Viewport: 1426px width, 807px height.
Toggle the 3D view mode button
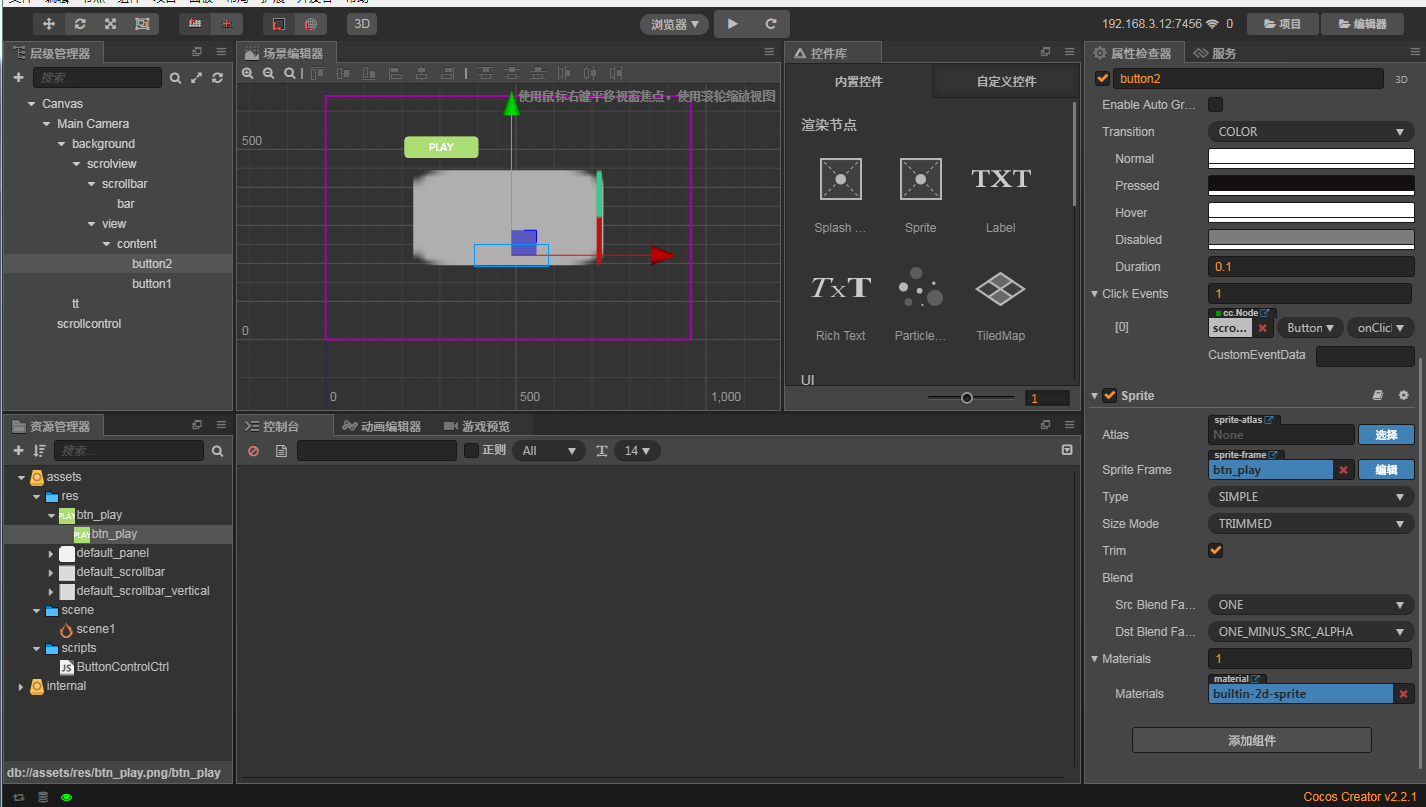pyautogui.click(x=361, y=24)
